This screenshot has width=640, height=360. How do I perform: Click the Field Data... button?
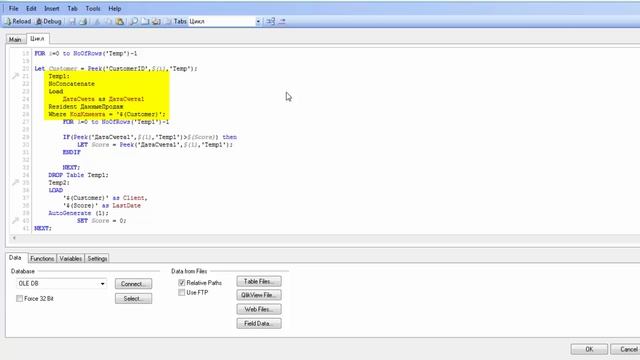click(x=259, y=324)
